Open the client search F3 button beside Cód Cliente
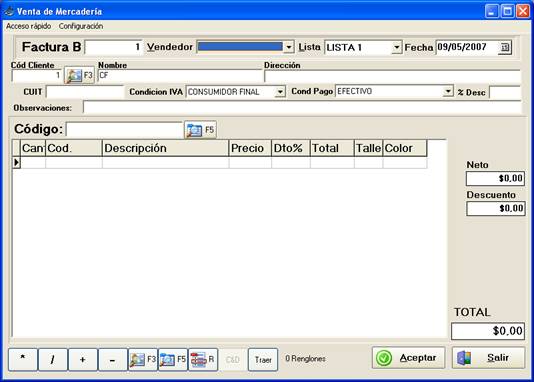 click(x=79, y=75)
